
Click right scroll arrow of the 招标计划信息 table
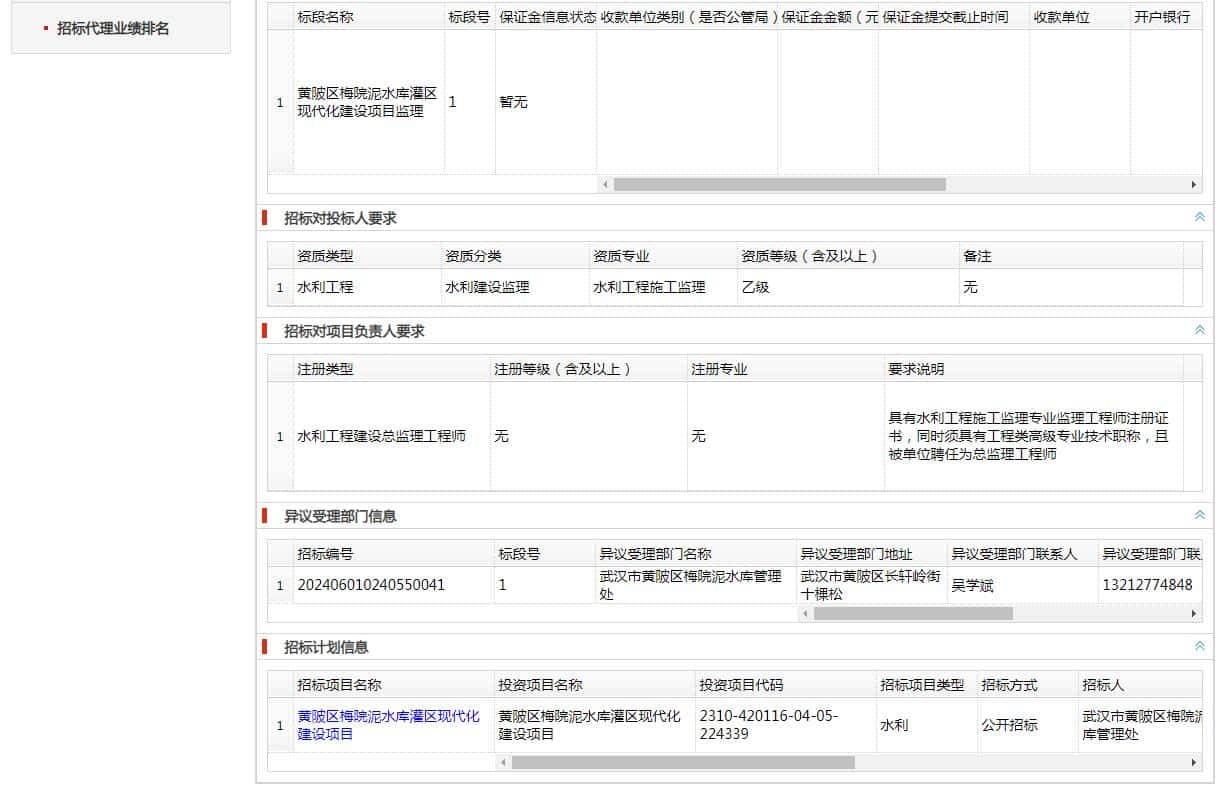[1194, 762]
